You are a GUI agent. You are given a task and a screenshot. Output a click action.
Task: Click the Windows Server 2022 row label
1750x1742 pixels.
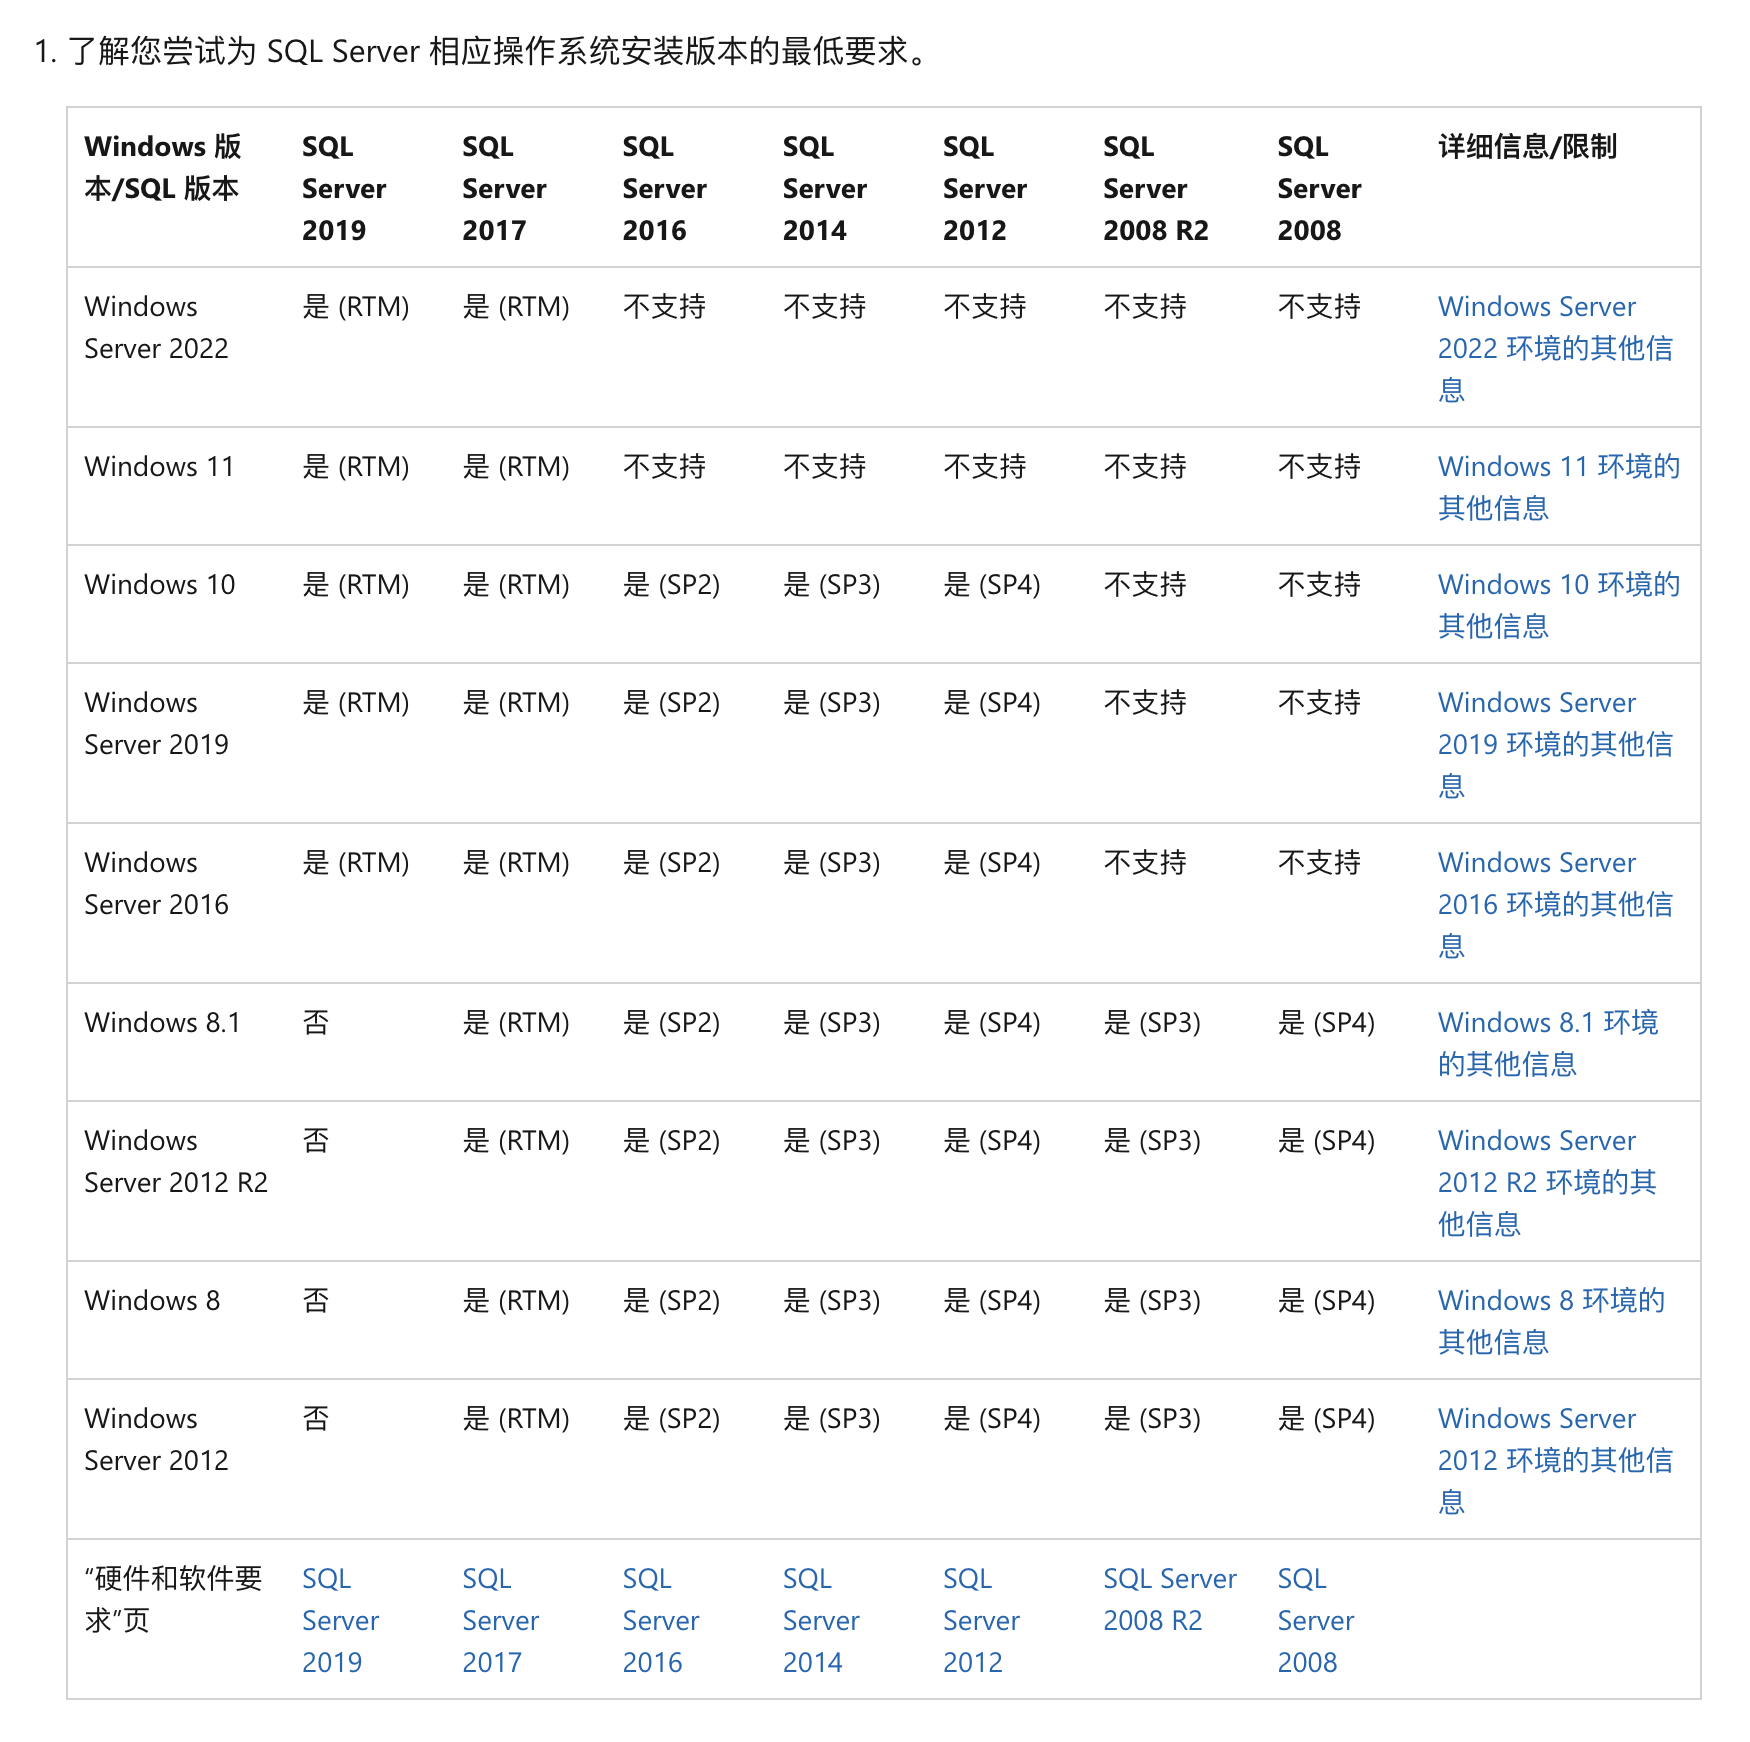[x=156, y=327]
